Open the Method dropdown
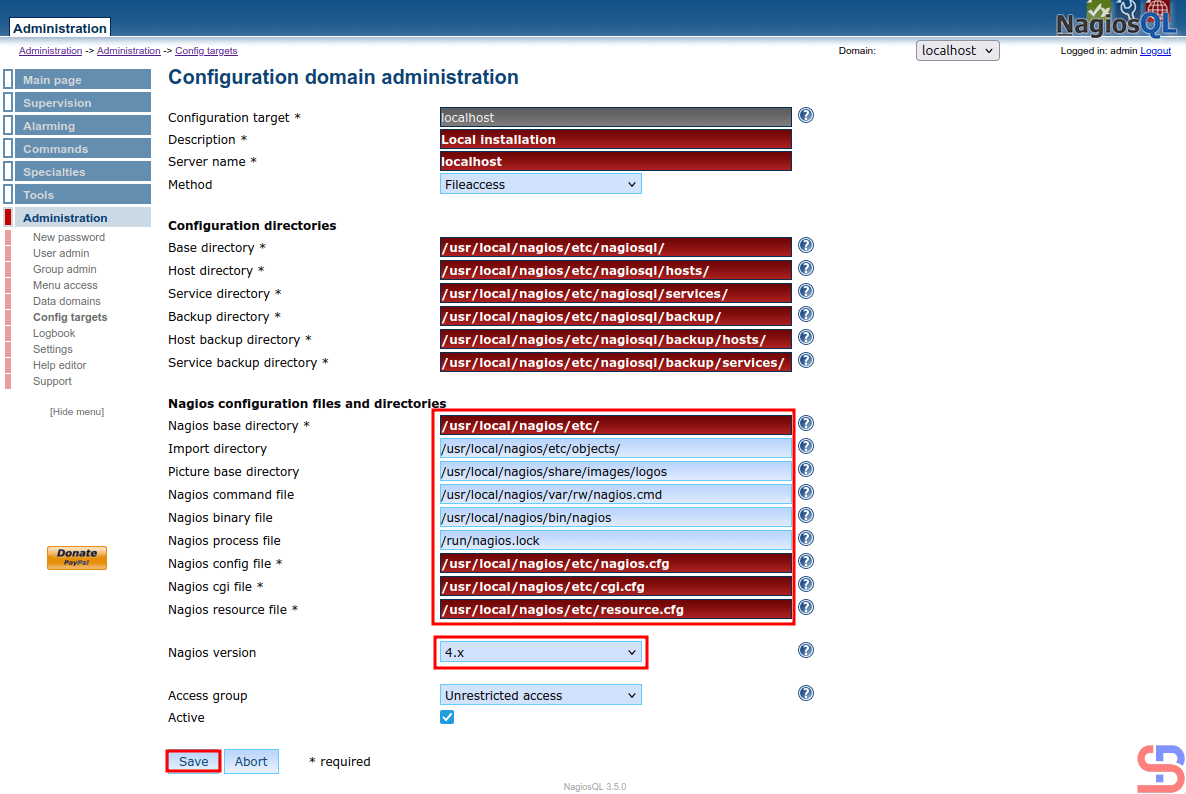Image resolution: width=1186 pixels, height=794 pixels. tap(540, 185)
